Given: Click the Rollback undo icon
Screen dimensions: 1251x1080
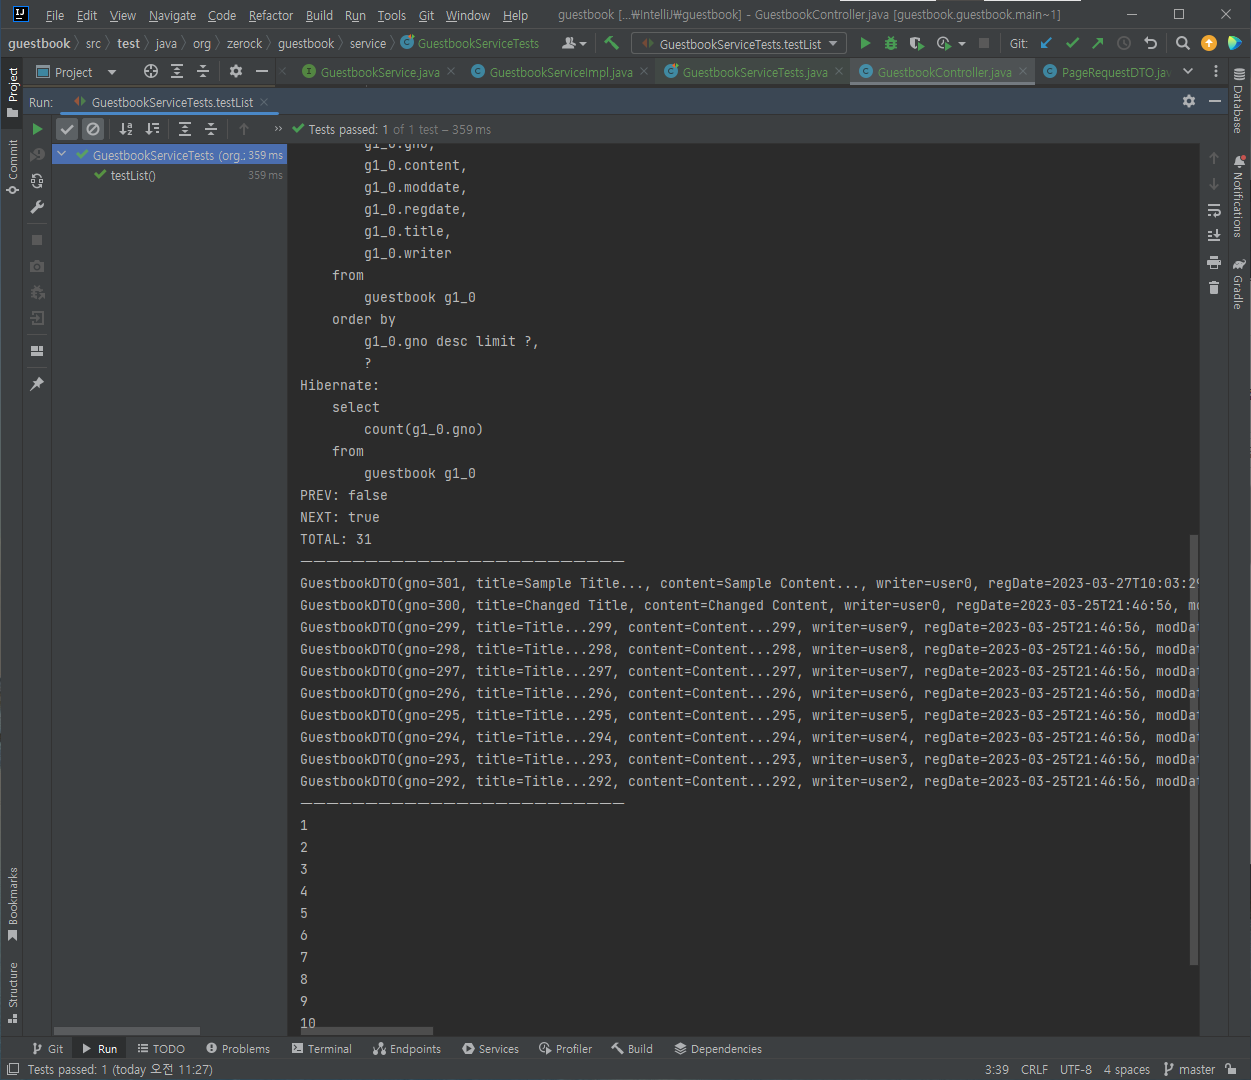Looking at the screenshot, I should pos(1150,43).
